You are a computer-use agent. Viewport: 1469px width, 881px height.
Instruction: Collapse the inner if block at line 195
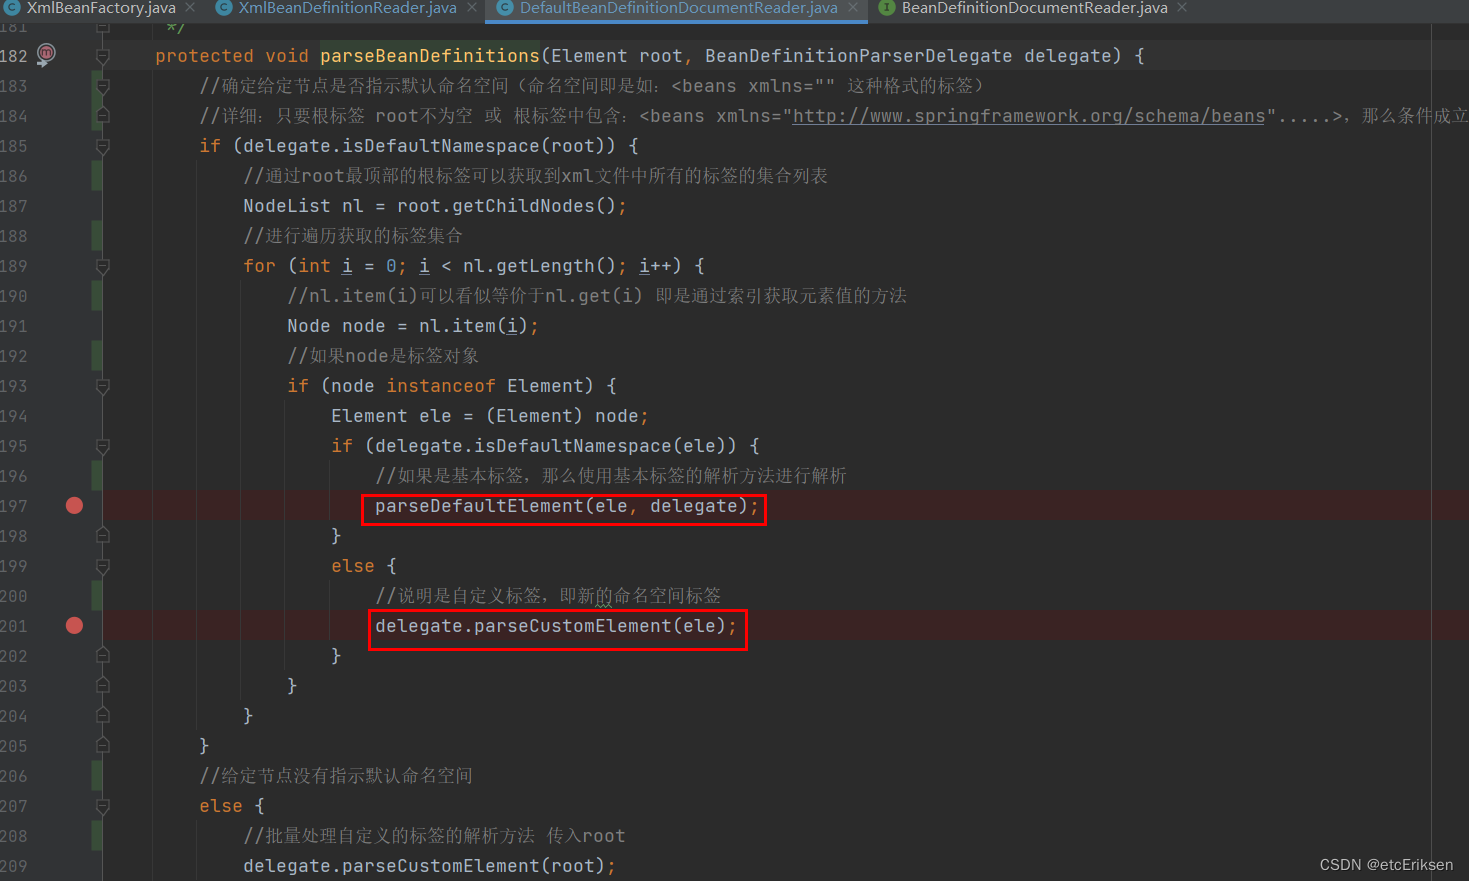(x=102, y=446)
